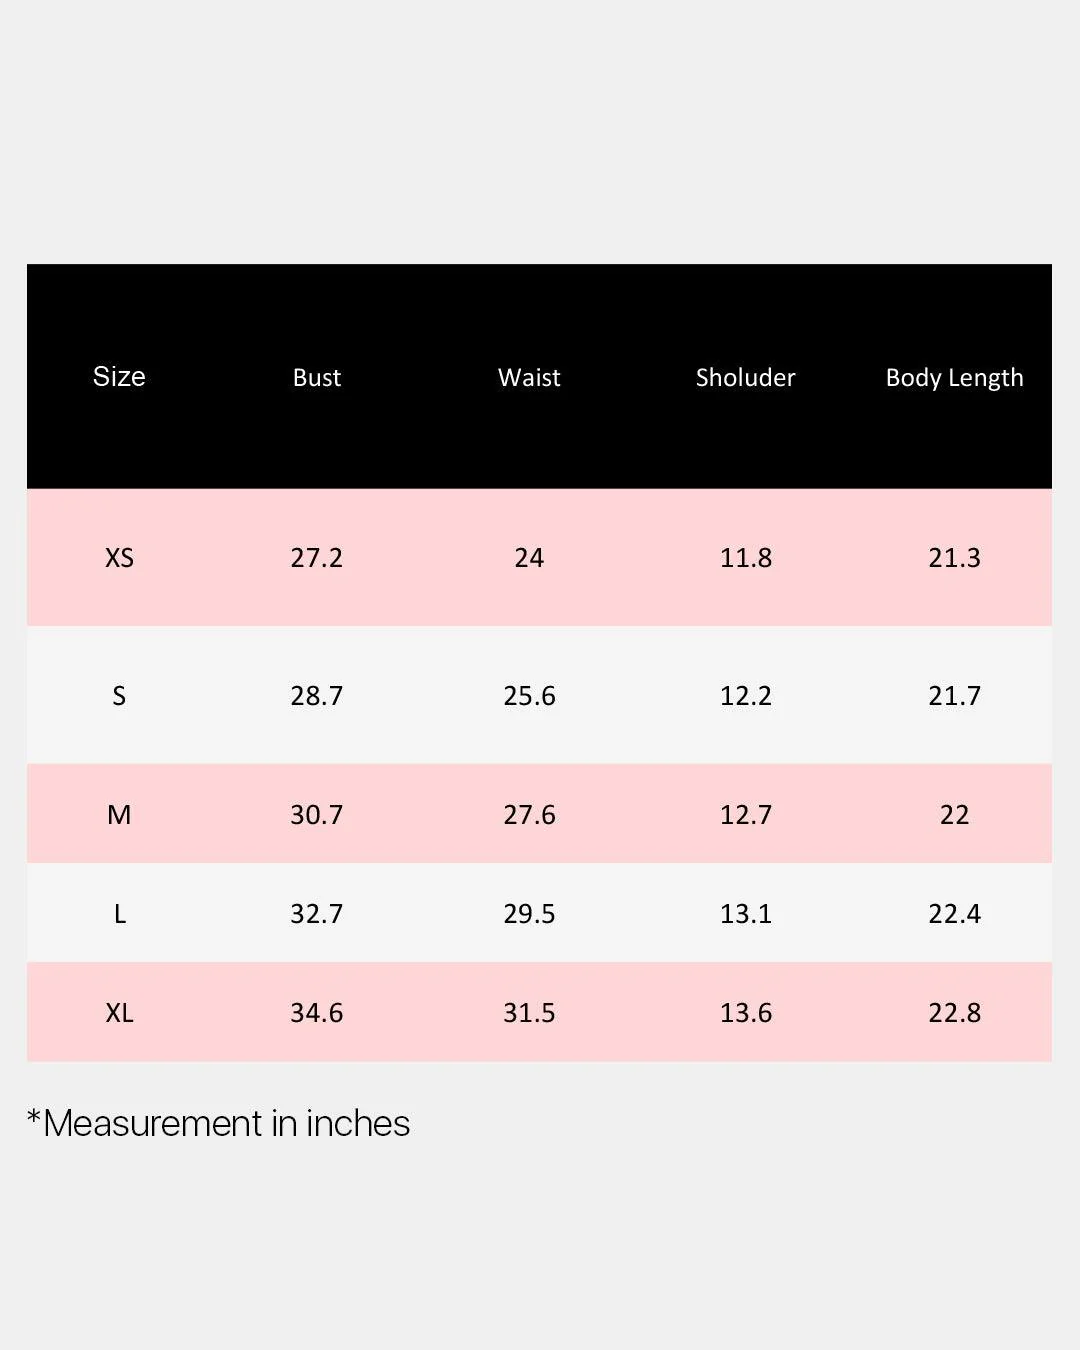Select the XS size row label
Screen dimensions: 1080x1350
tap(119, 558)
